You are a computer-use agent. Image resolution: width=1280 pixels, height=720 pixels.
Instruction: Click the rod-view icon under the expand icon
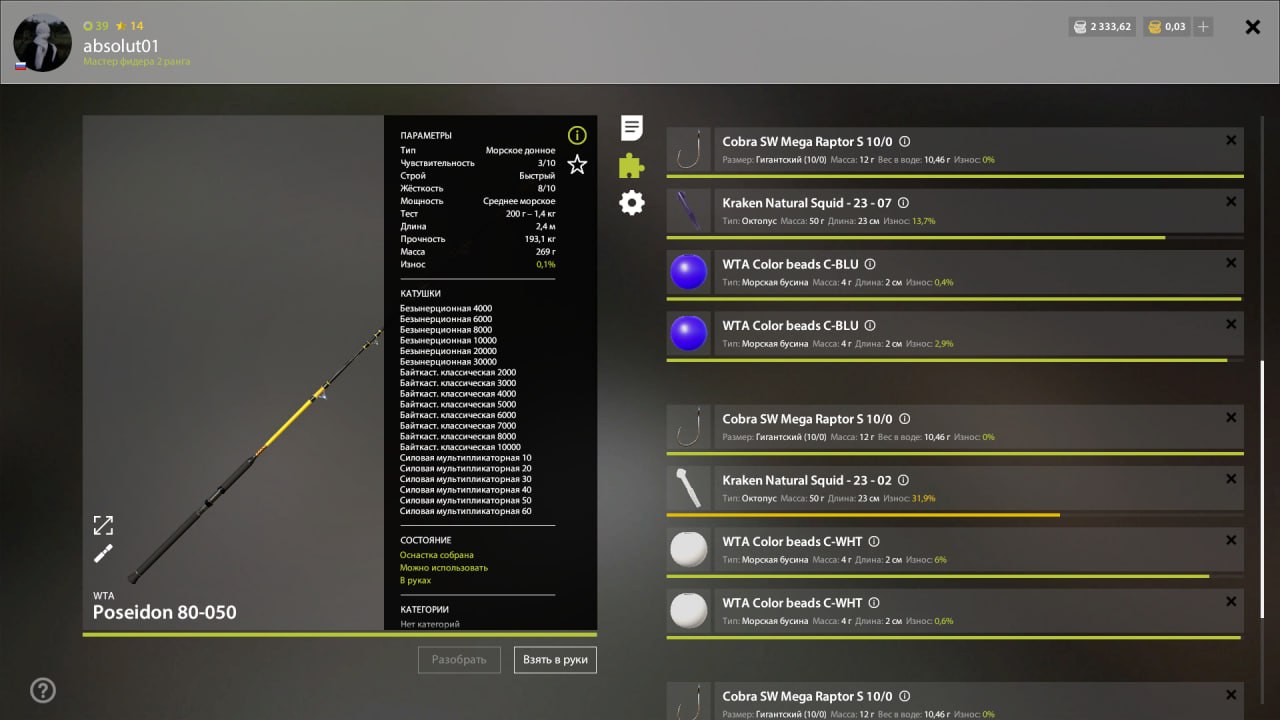103,554
